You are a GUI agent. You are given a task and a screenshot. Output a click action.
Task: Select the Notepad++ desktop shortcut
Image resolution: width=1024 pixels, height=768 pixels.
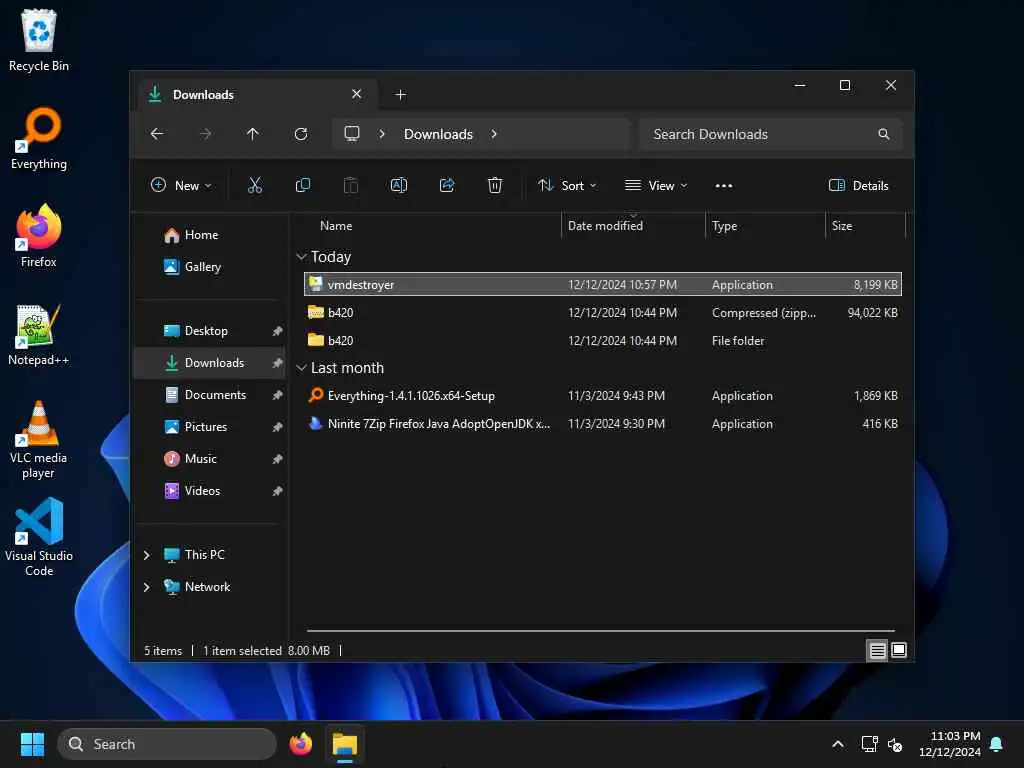point(39,334)
